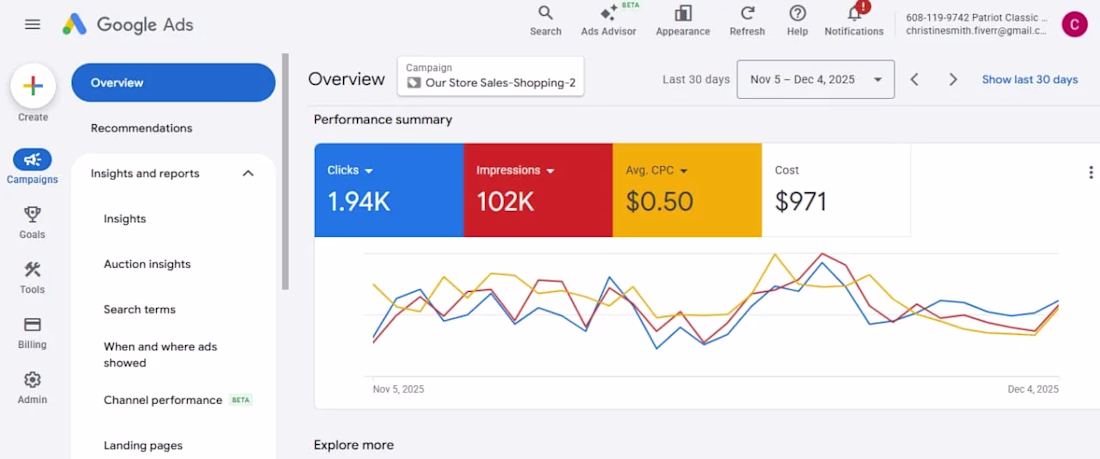Click the account email address text
Image resolution: width=1100 pixels, height=459 pixels.
pos(976,31)
